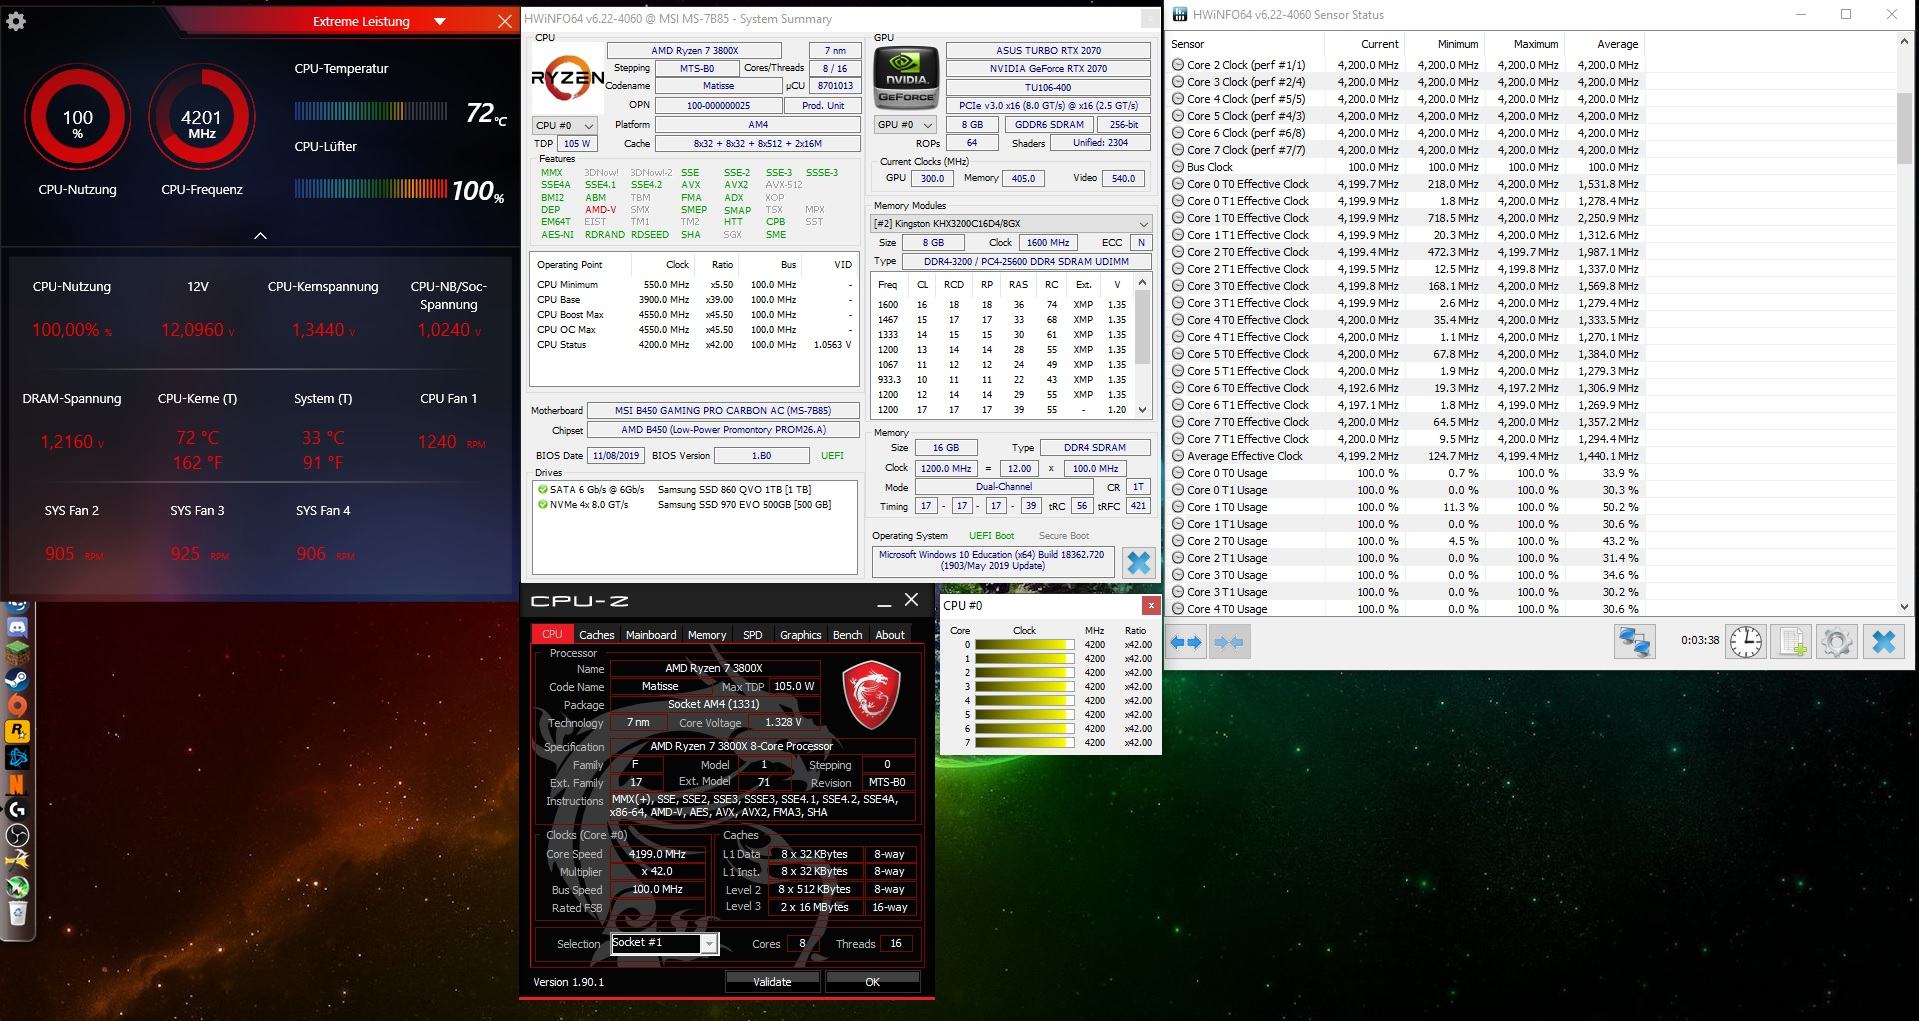Launch Steam from the side dock
This screenshot has height=1021, width=1919.
pos(17,680)
